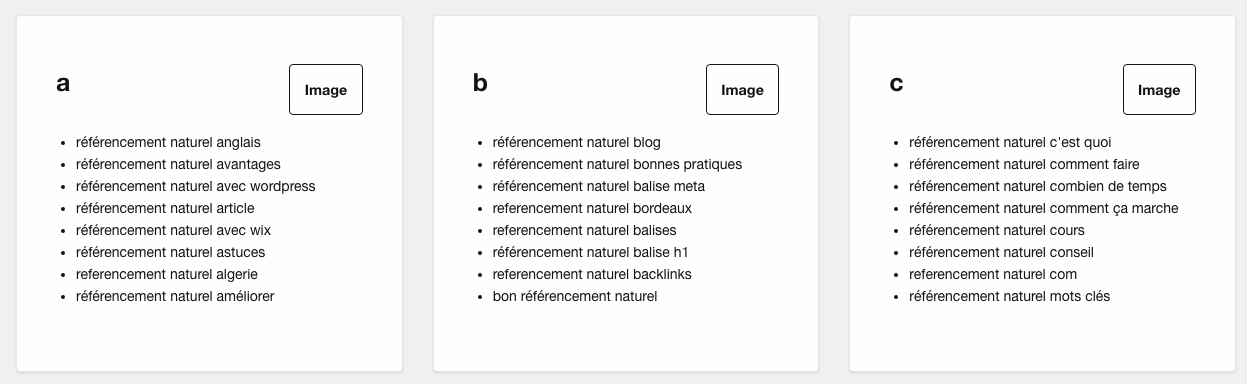The image size is (1247, 384).
Task: Select 'référencement naturel mots clés' entry
Action: tap(1010, 296)
